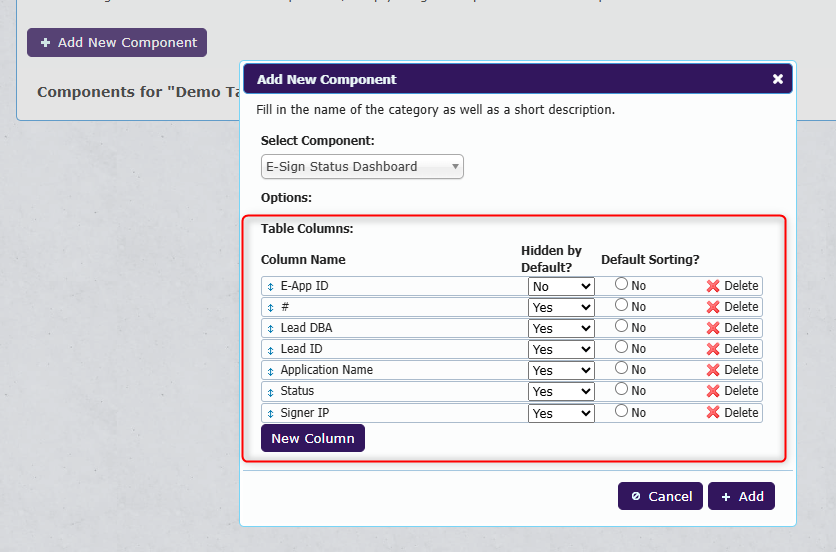Click the reorder arrows icon beside Lead ID
Viewport: 836px width, 552px height.
(x=270, y=350)
